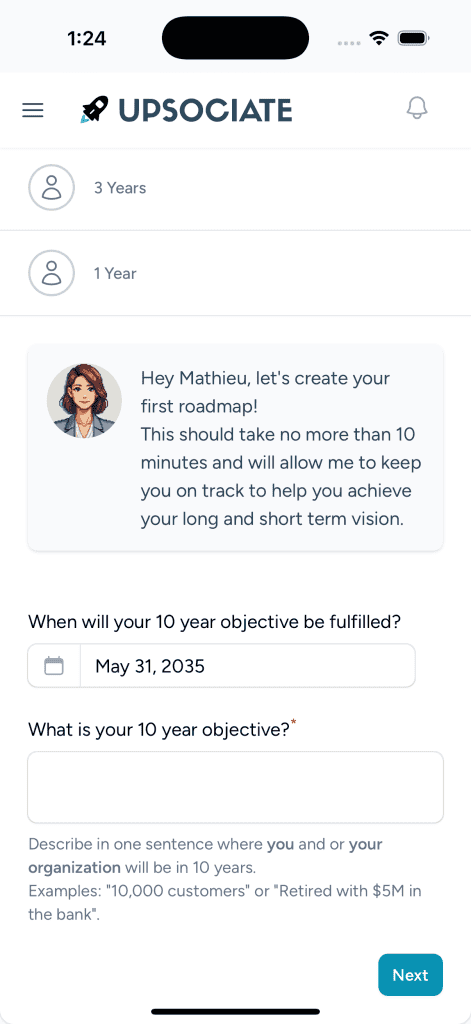Tap the 3 Years profile icon
The width and height of the screenshot is (471, 1024).
tap(51, 188)
